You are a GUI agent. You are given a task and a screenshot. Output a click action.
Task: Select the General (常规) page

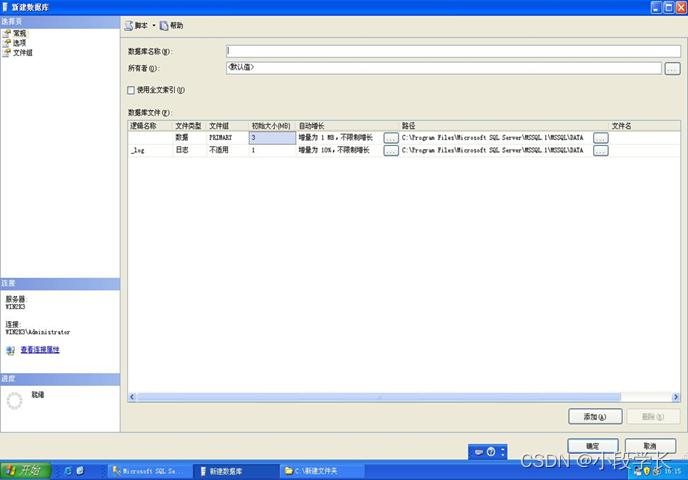point(19,33)
